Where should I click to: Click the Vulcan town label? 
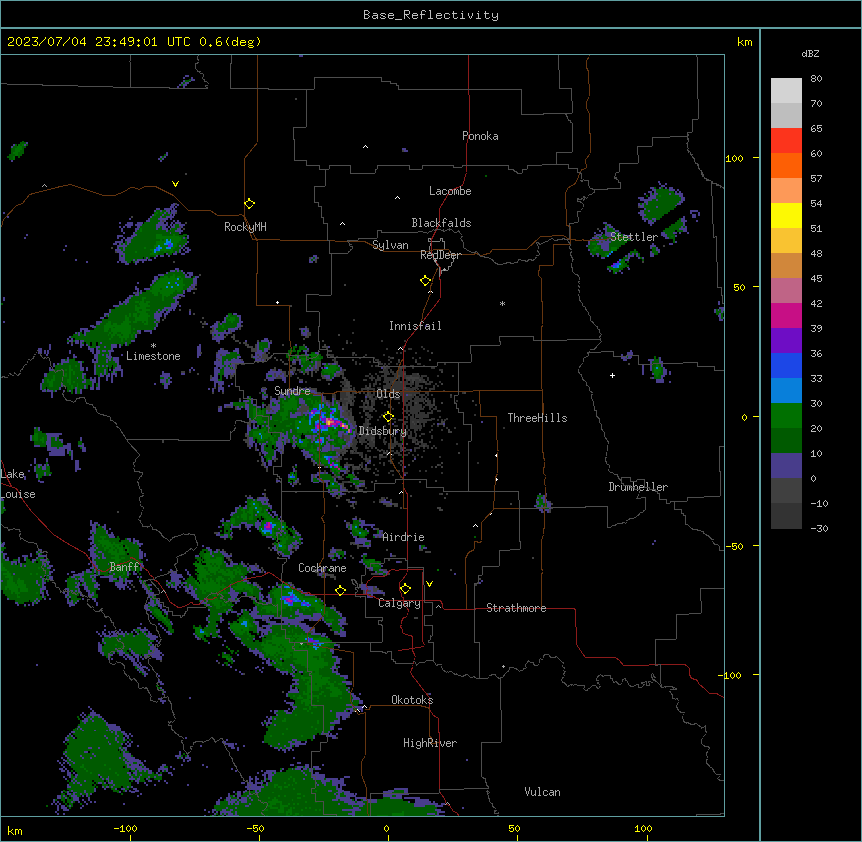[x=542, y=792]
